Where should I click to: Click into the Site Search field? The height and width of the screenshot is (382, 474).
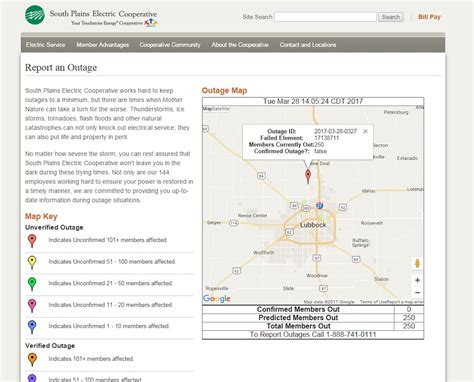(x=325, y=17)
